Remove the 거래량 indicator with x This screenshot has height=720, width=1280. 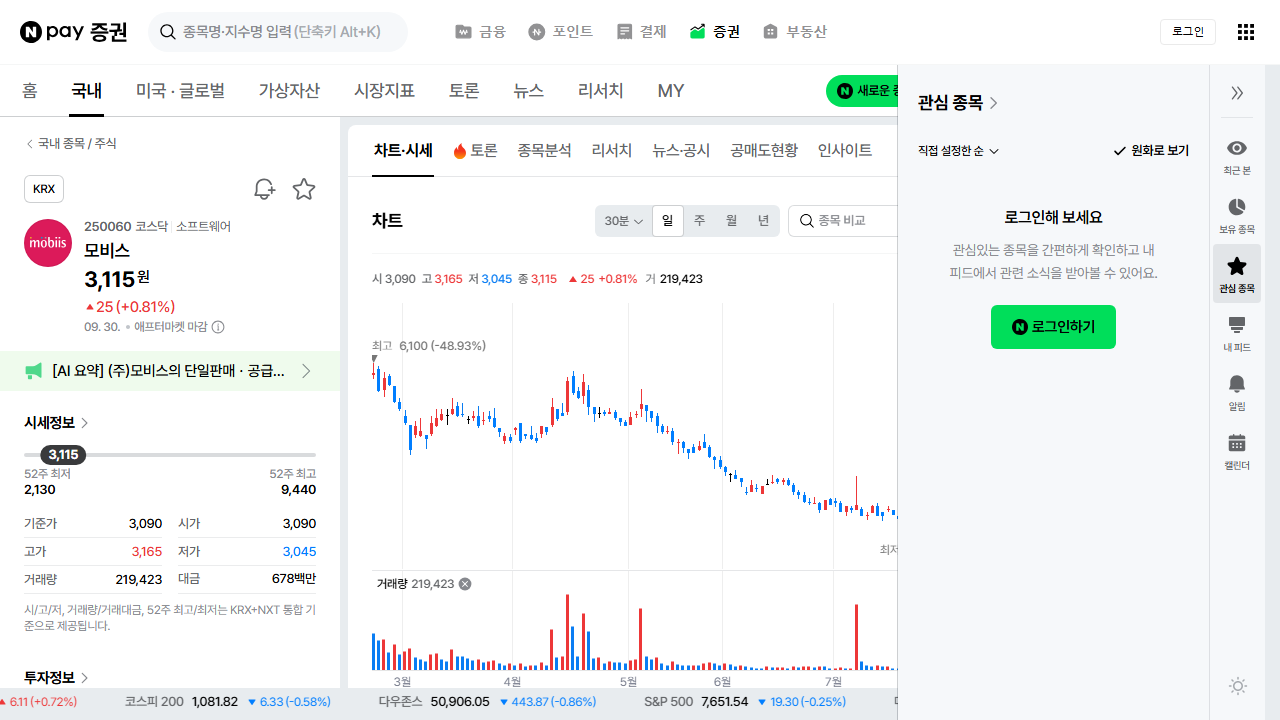pos(465,584)
